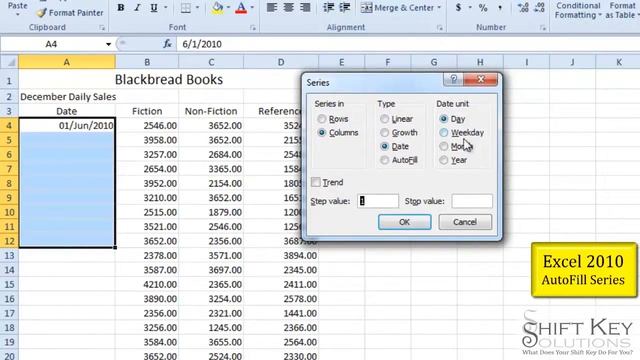
Task: Enable the Trend checkbox
Action: click(316, 182)
